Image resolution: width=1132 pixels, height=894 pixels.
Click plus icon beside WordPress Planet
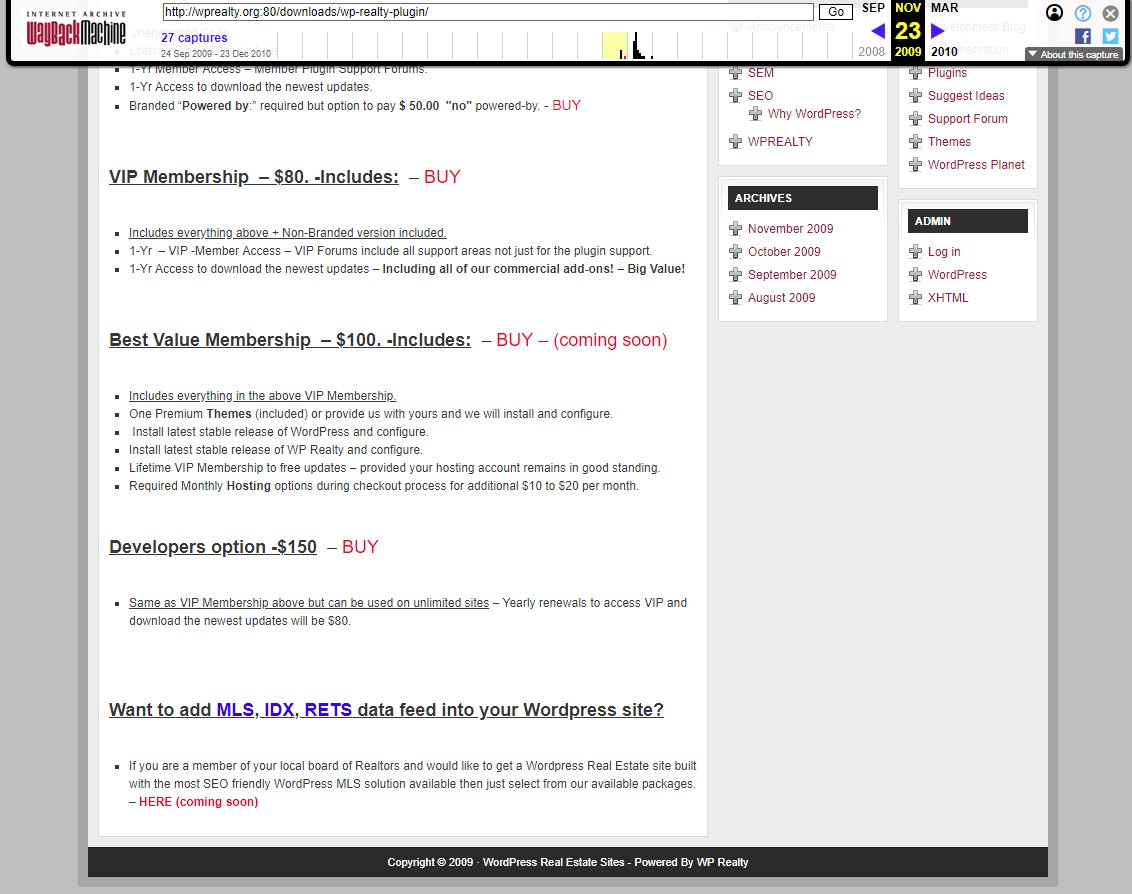pos(915,165)
